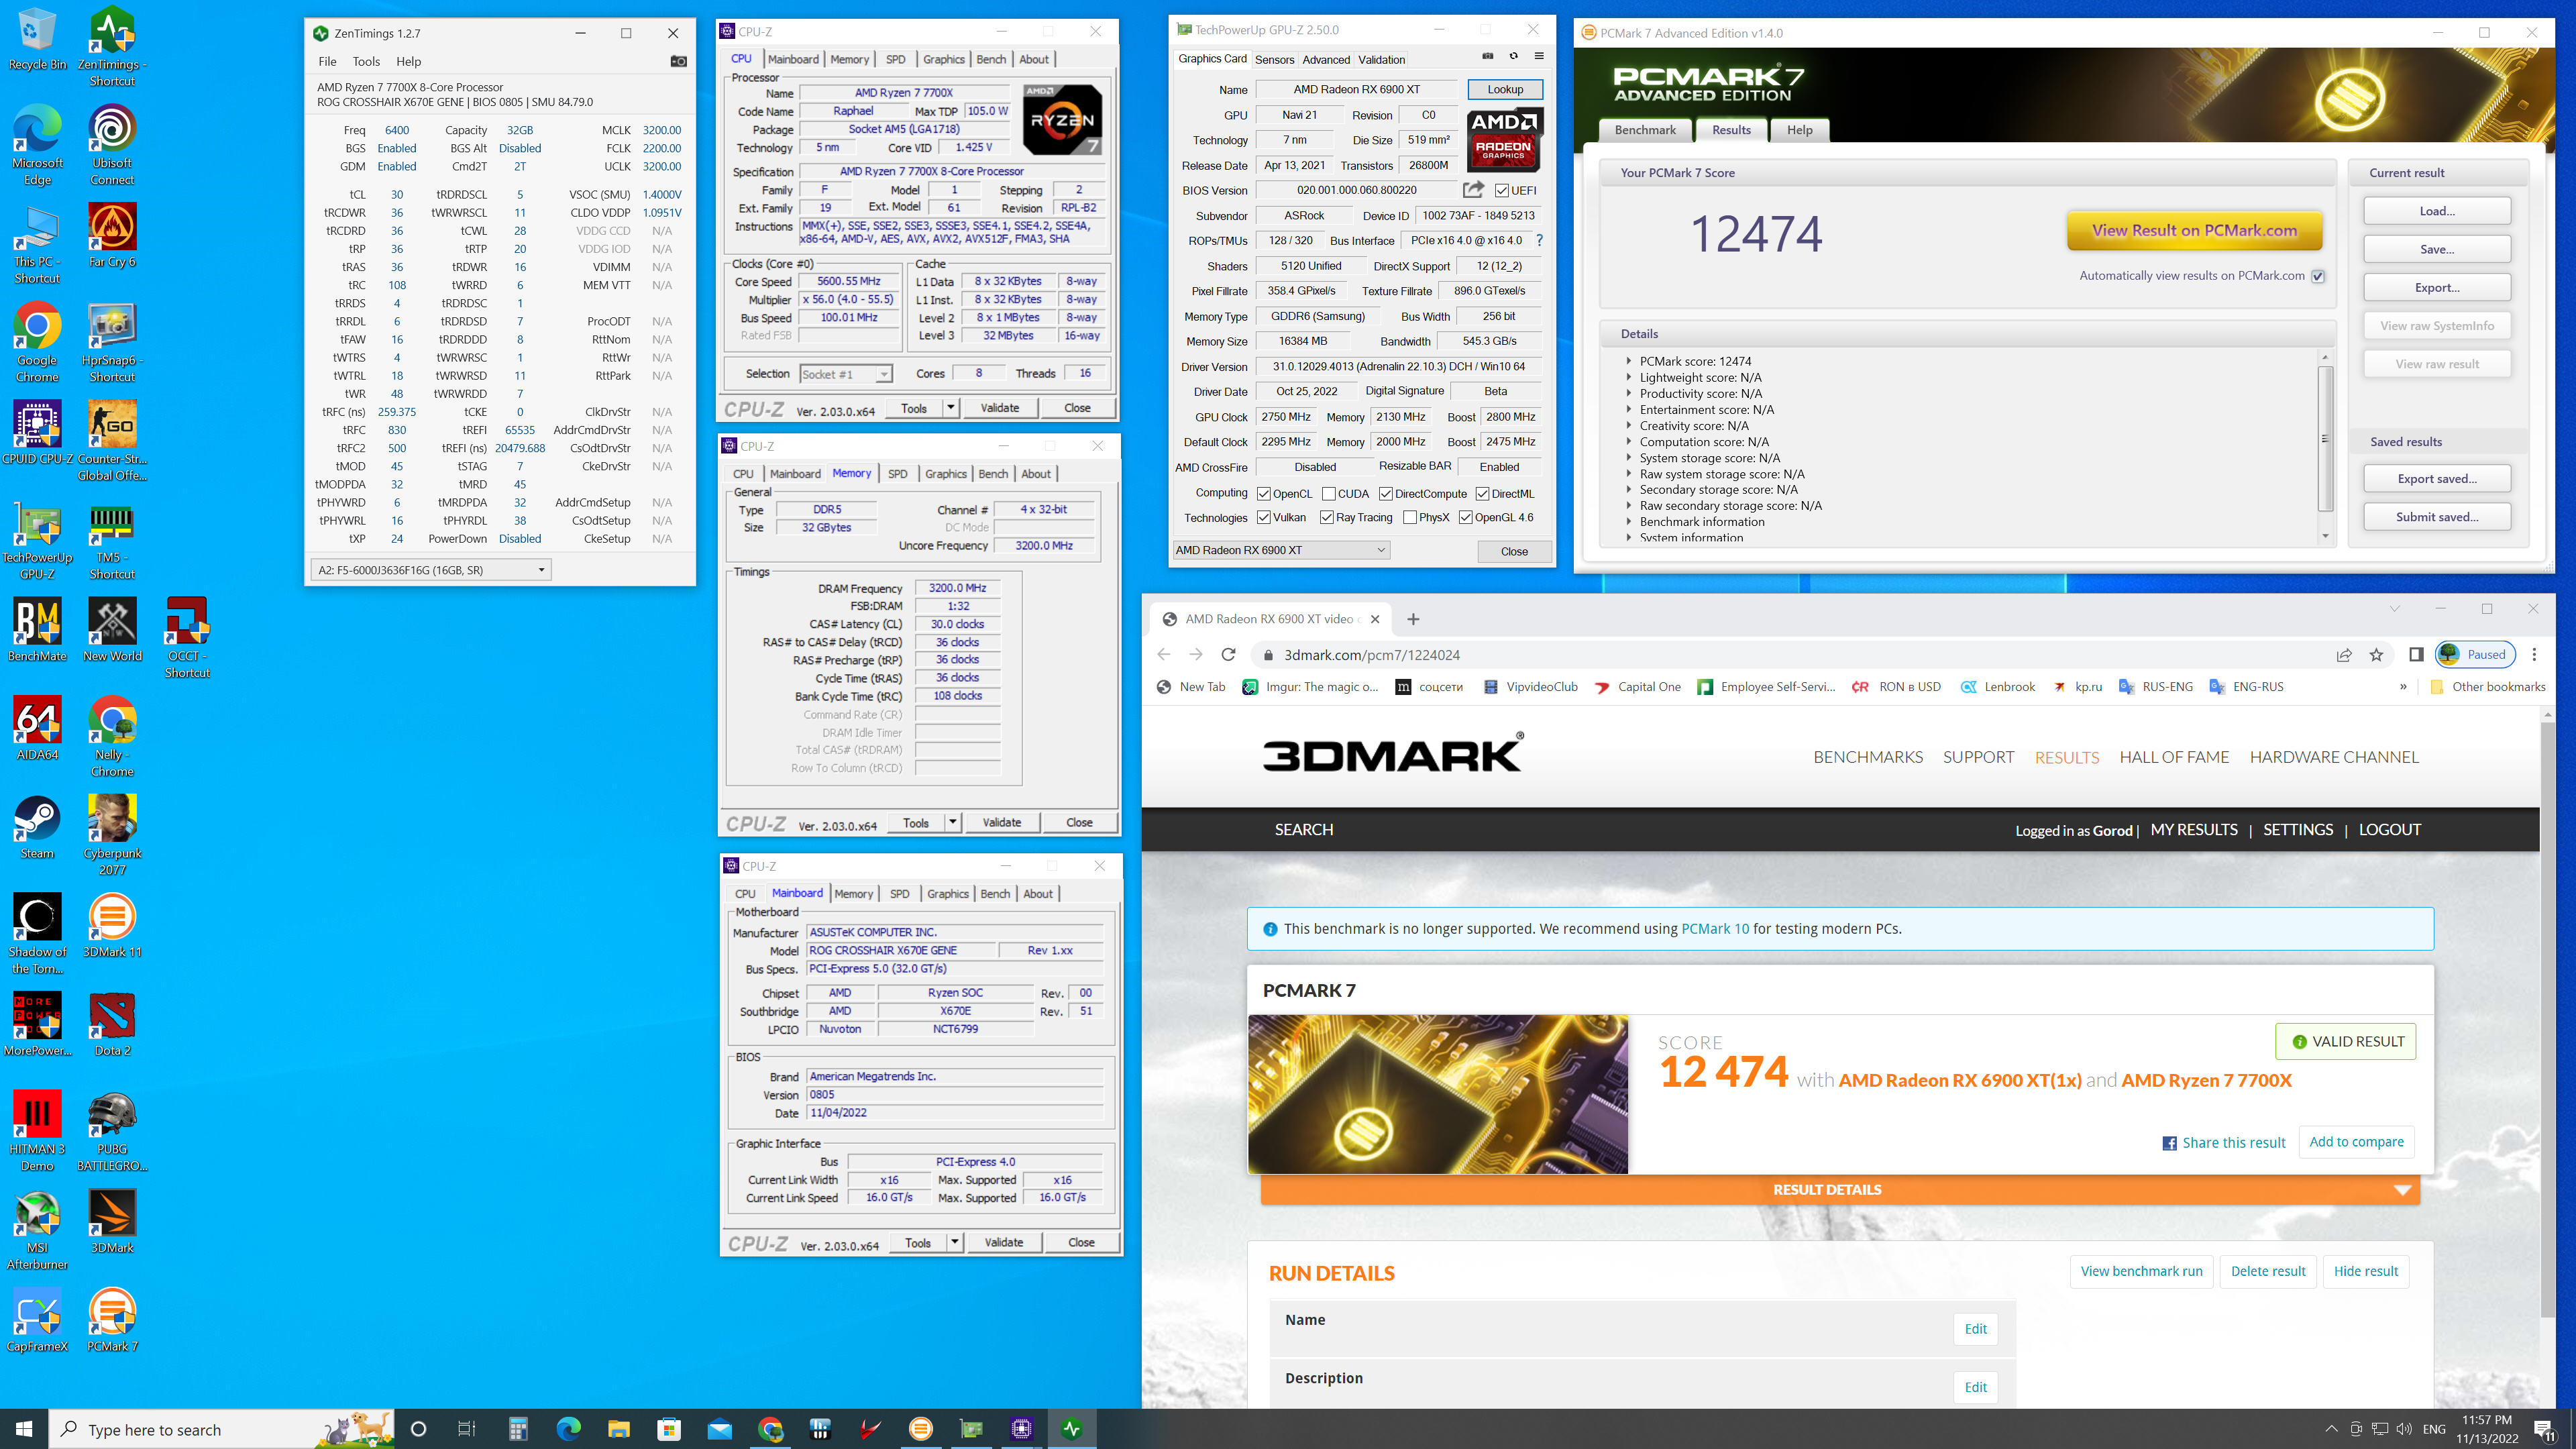Bookmark this page with the star icon
This screenshot has width=2576, height=1449.
(x=2376, y=655)
